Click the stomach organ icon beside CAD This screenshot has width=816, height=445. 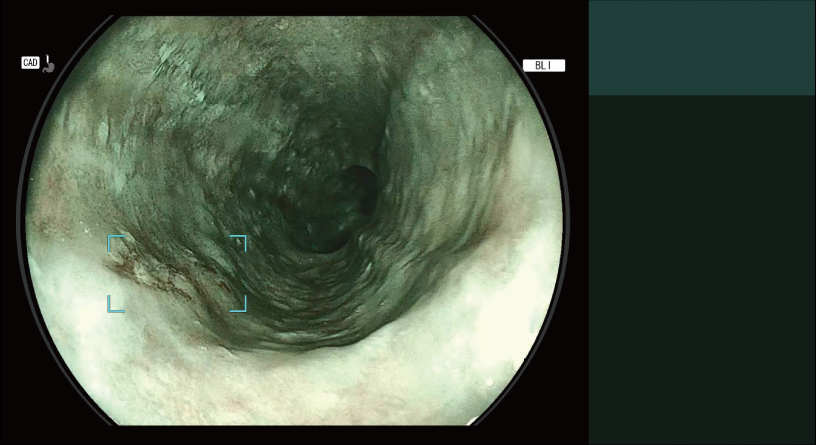coord(48,63)
